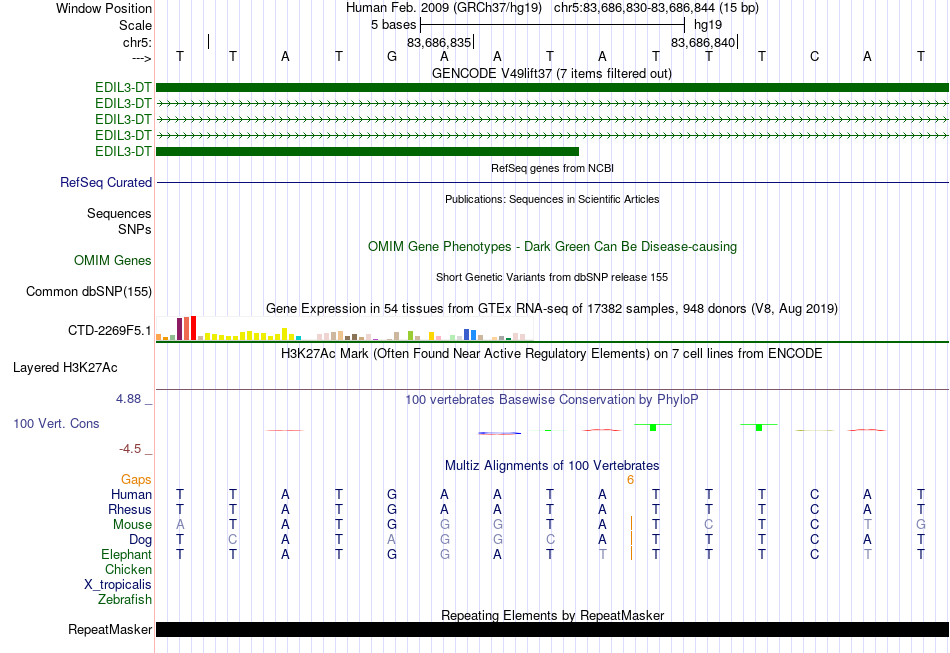Screen dimensions: 950x653
Task: Click the orange Gaps label
Action: tap(136, 480)
